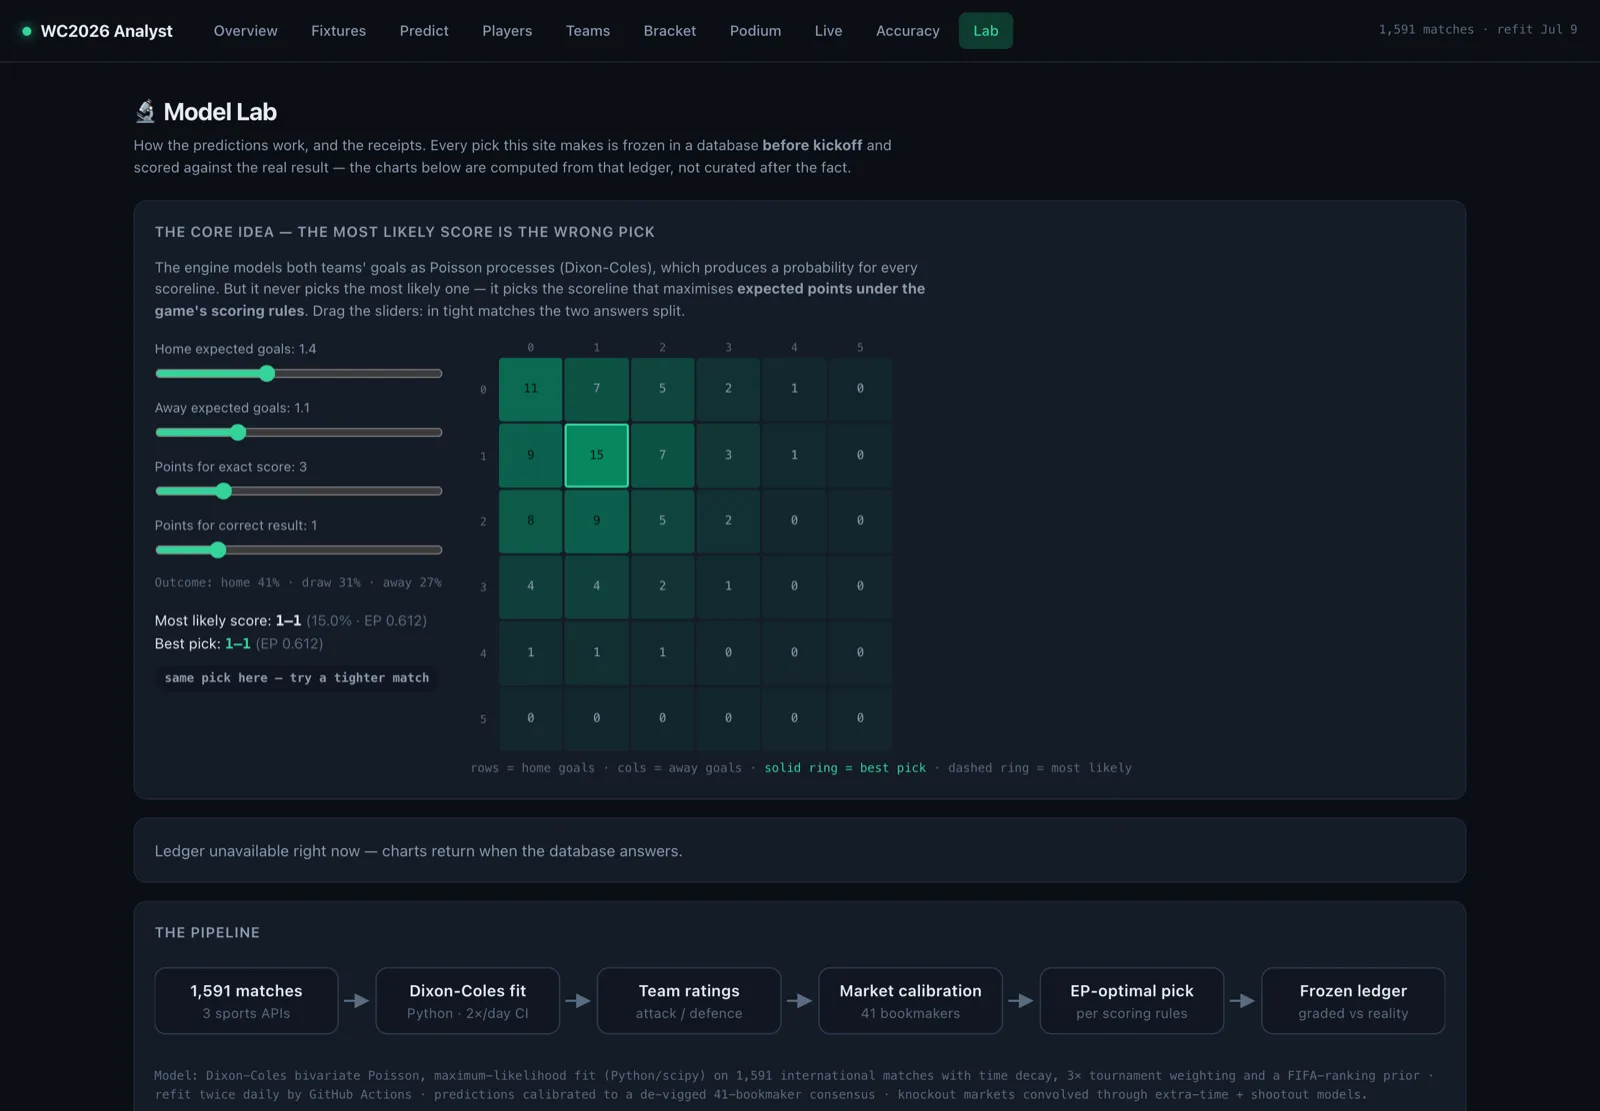Viewport: 1600px width, 1111px height.
Task: Click the 4–2 heatmap cell in row 4
Action: (x=662, y=653)
